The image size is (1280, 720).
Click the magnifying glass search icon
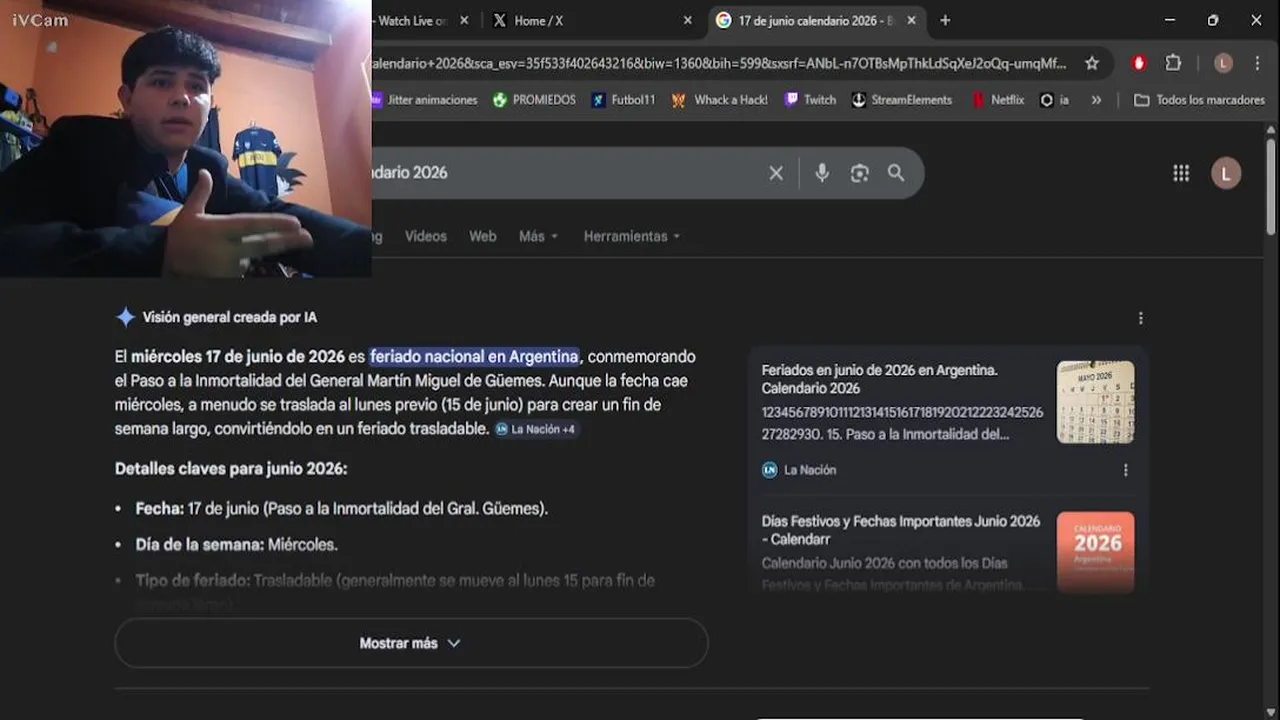(x=896, y=173)
